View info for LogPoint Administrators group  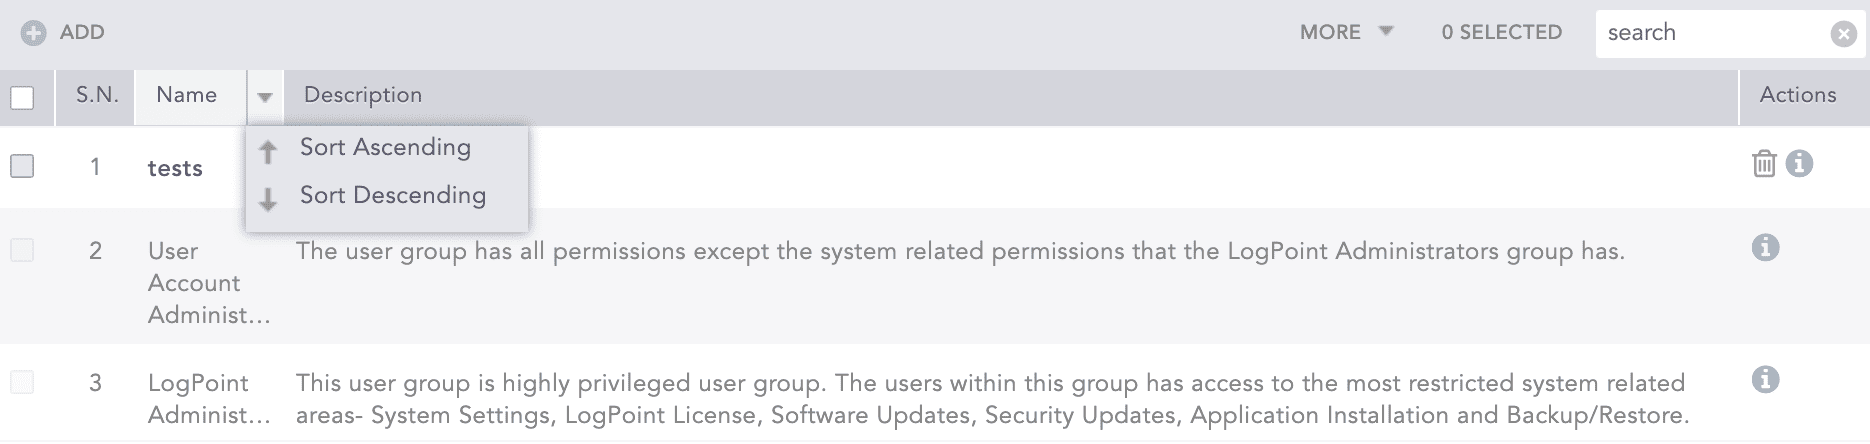coord(1766,379)
